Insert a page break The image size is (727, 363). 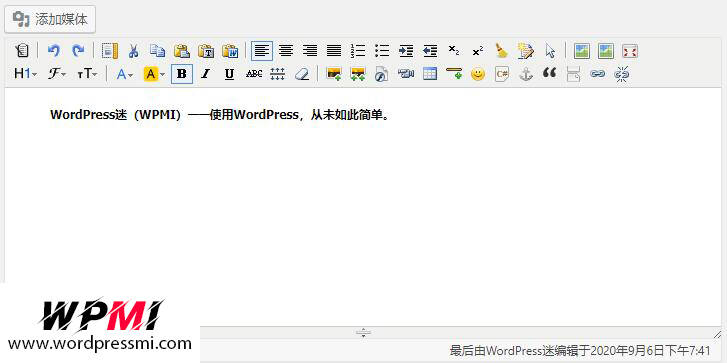tap(574, 74)
